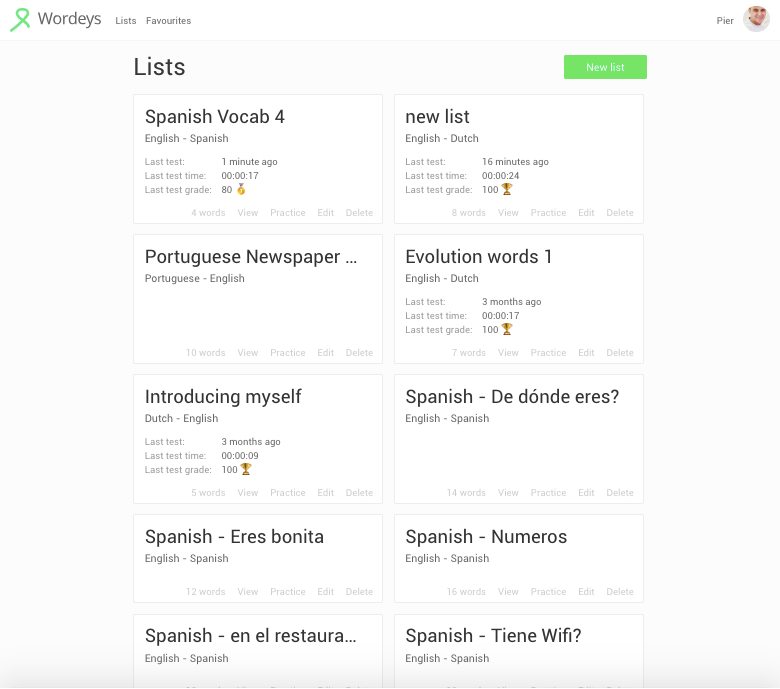This screenshot has width=780, height=689.
Task: Open the Introducing myself title
Action: [x=223, y=397]
